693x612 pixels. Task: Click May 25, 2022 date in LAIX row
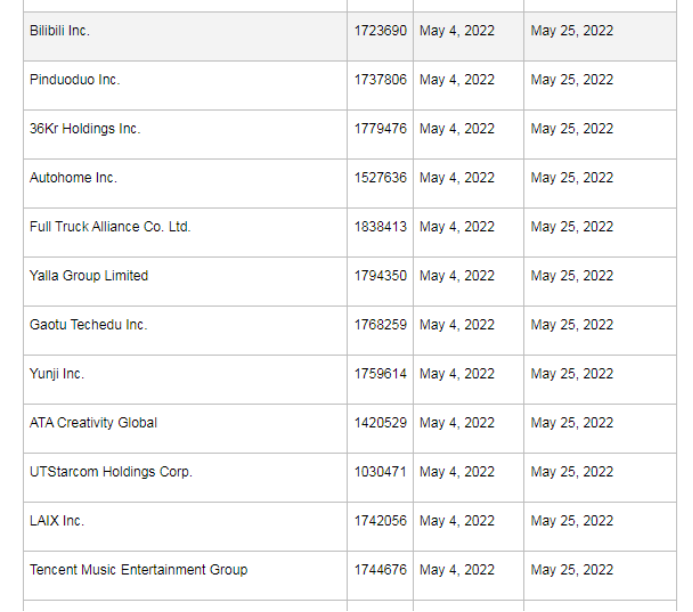click(572, 521)
